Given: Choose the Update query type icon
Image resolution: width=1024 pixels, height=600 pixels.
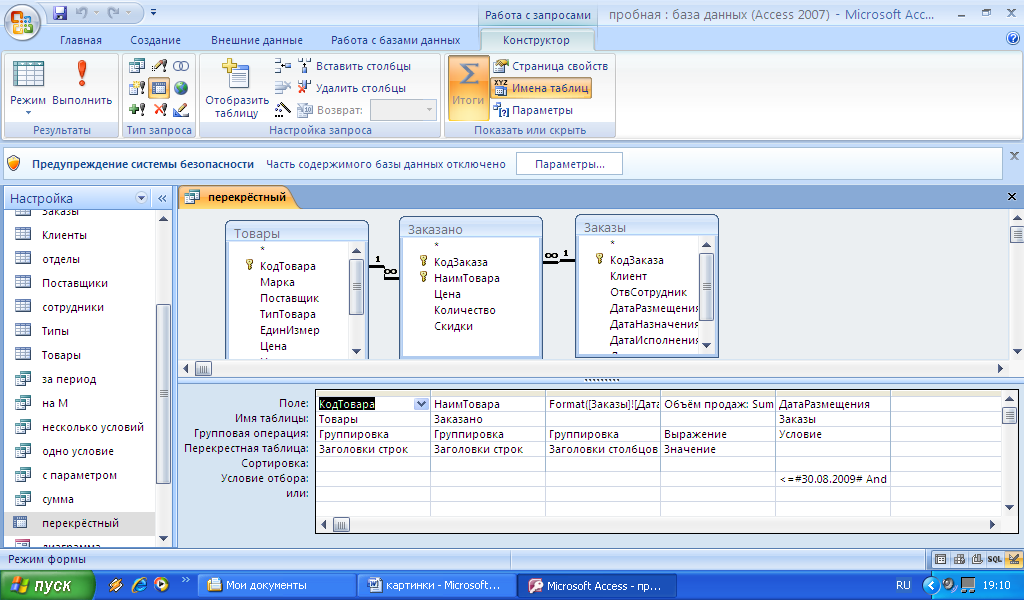Looking at the screenshot, I should 159,66.
